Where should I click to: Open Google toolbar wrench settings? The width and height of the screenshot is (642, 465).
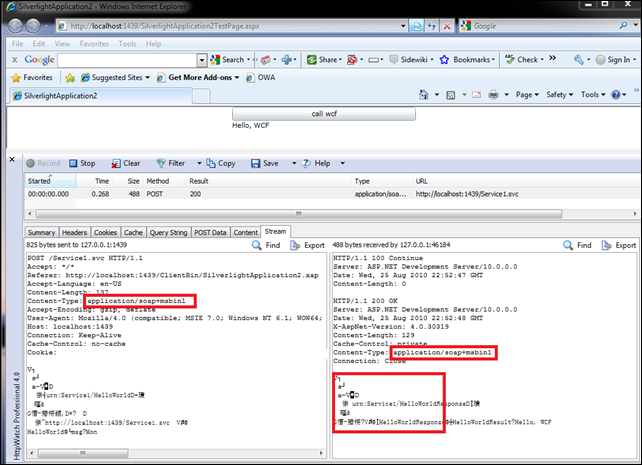pos(579,60)
